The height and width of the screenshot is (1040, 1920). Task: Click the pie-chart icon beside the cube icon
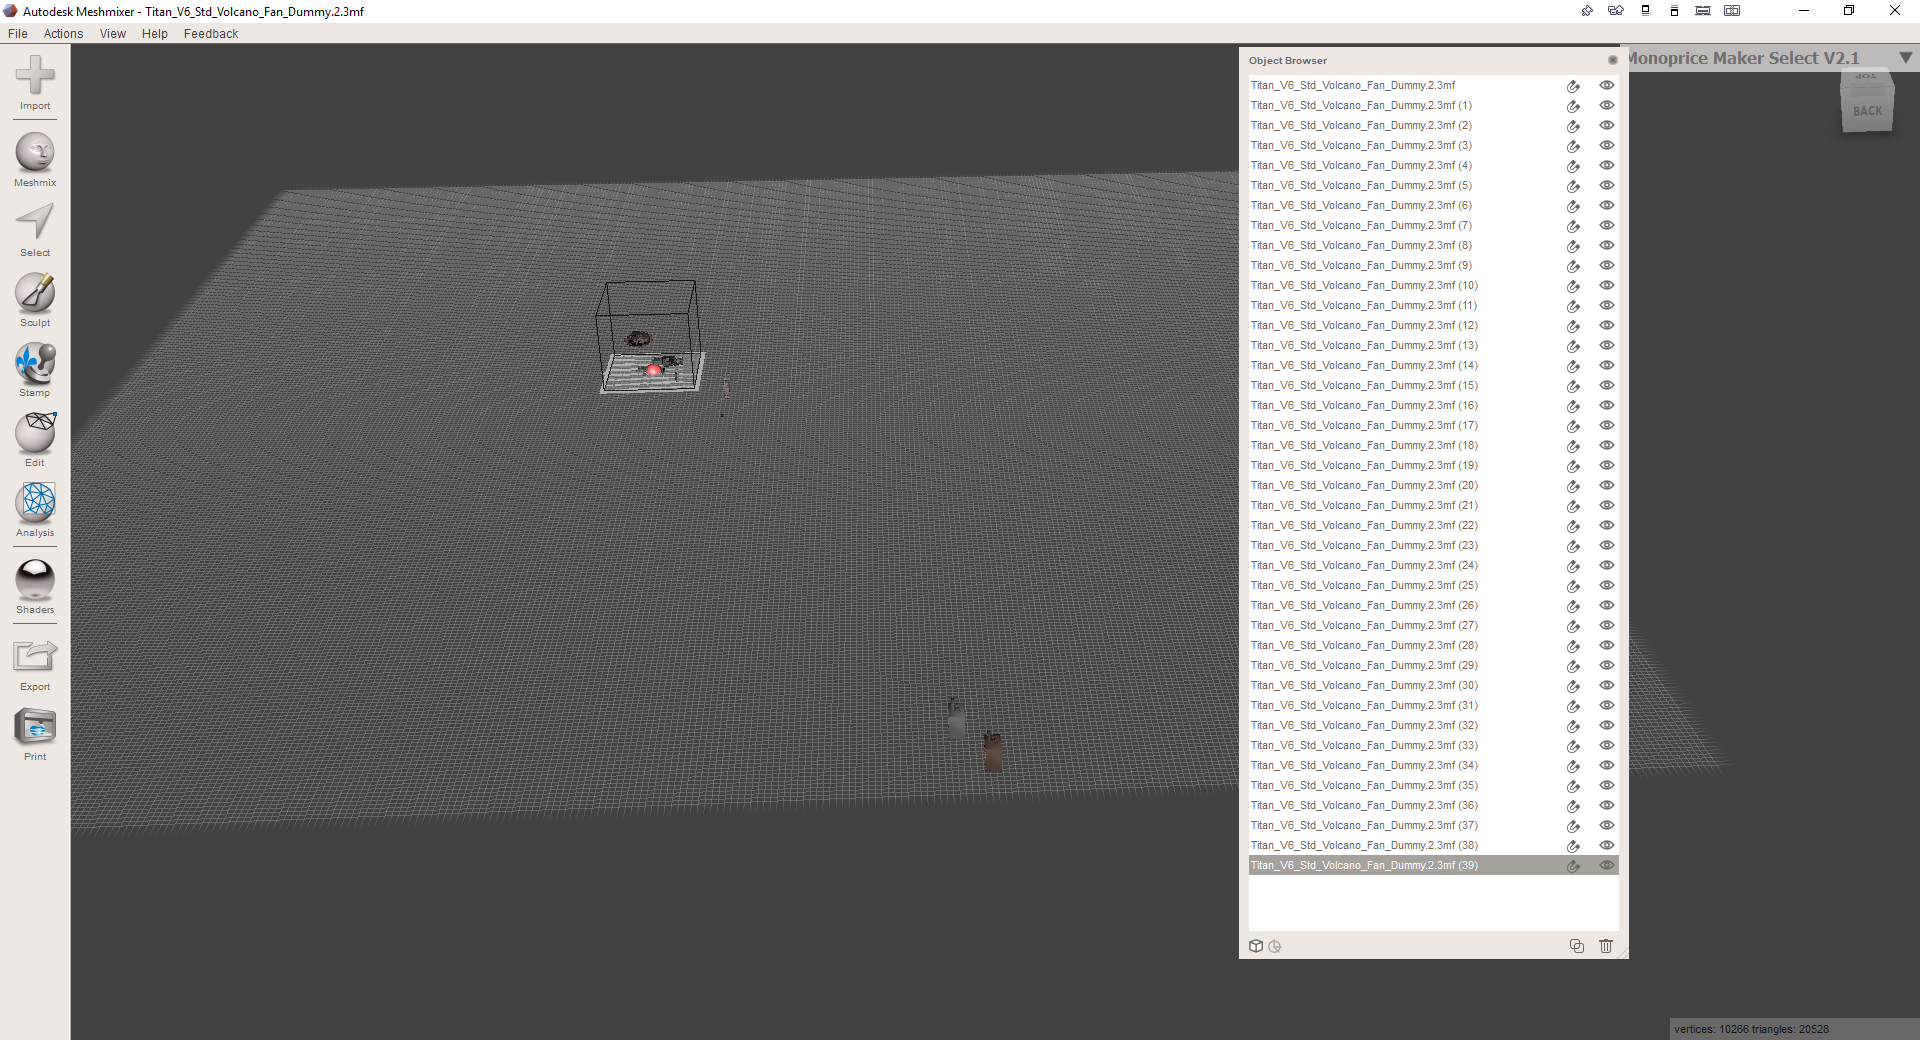pyautogui.click(x=1275, y=946)
